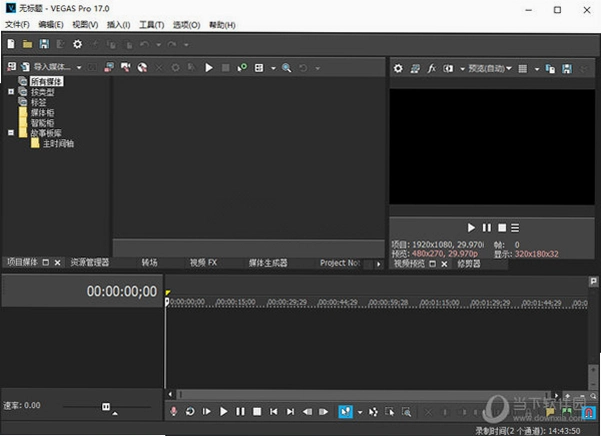Toggle split screen view in video preview
This screenshot has width=601, height=436.
448,69
